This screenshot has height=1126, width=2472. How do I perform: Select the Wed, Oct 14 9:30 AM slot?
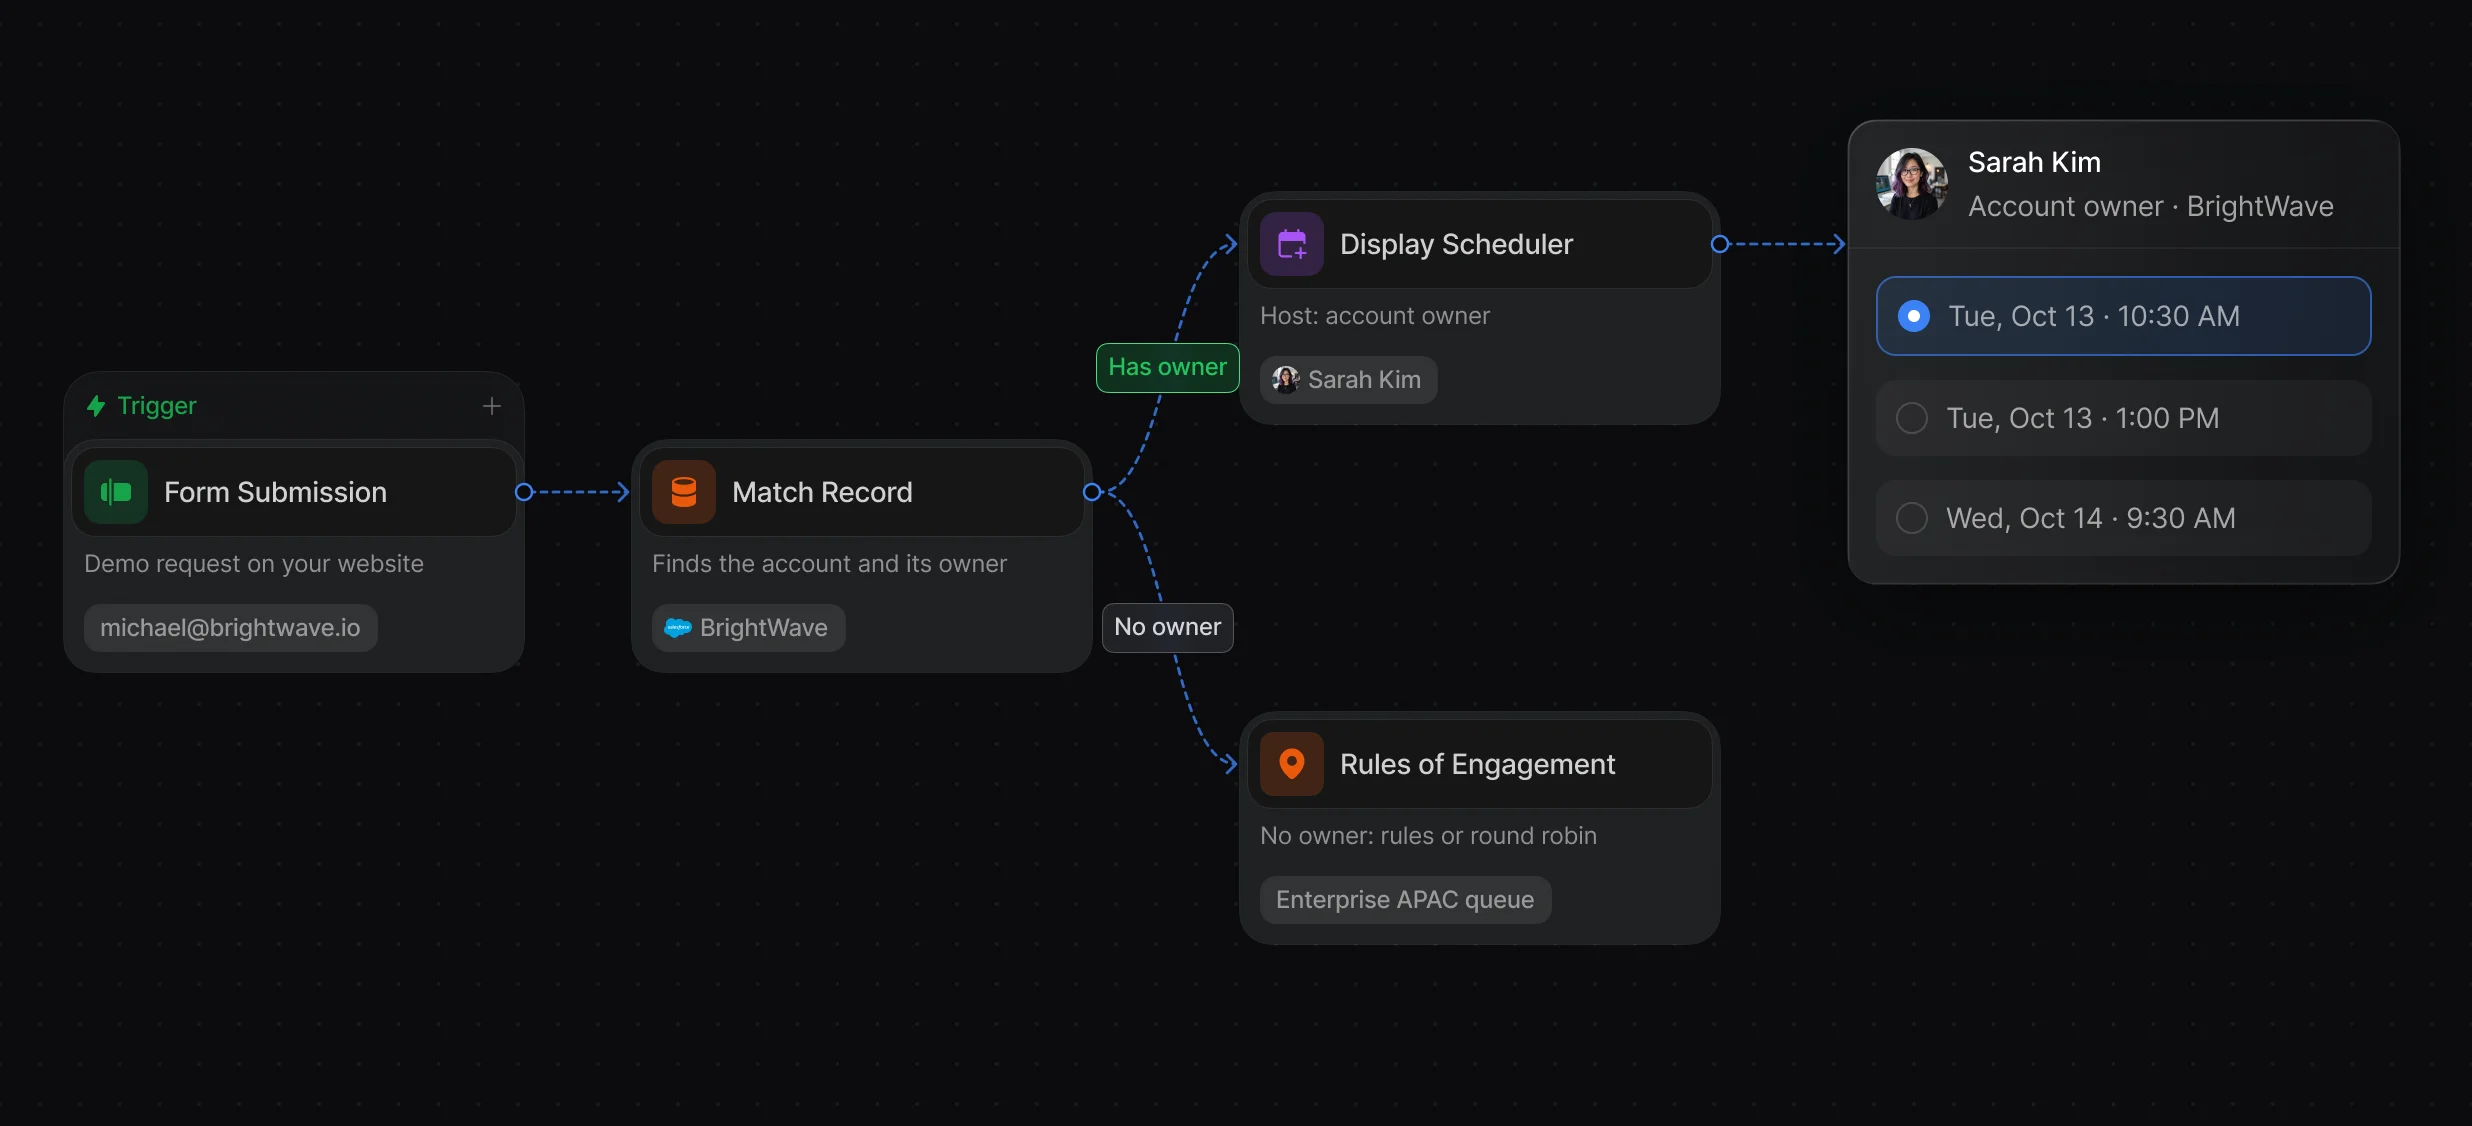[2123, 518]
